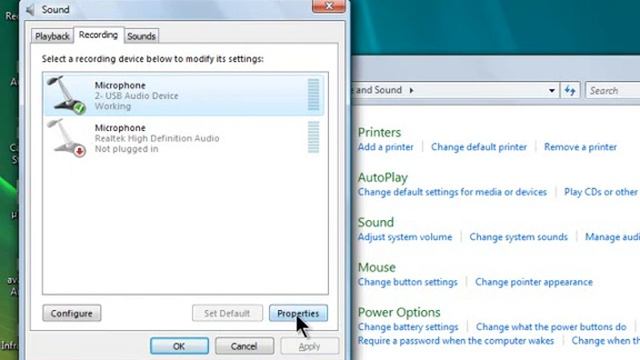
Task: Click 'Require a password when the computer wakes'
Action: (456, 340)
